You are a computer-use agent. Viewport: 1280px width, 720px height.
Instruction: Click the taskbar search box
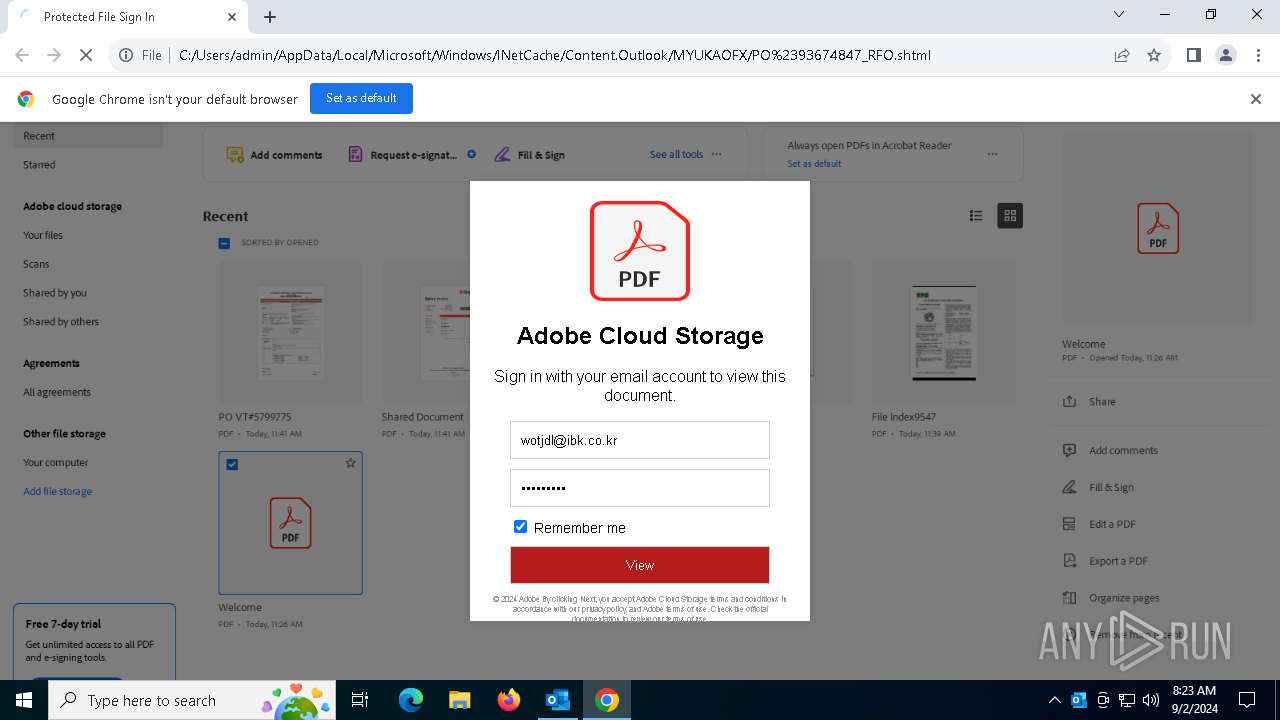point(192,700)
